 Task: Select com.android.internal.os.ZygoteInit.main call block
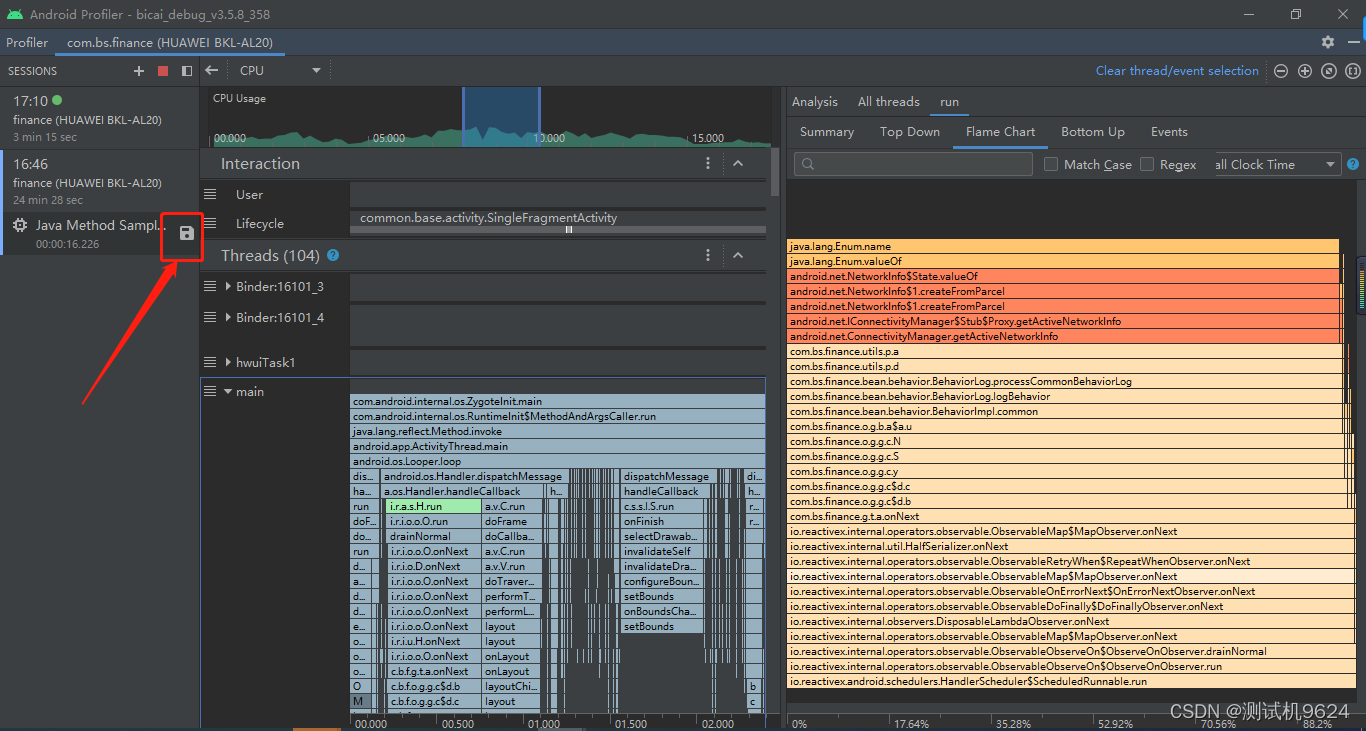pyautogui.click(x=558, y=401)
